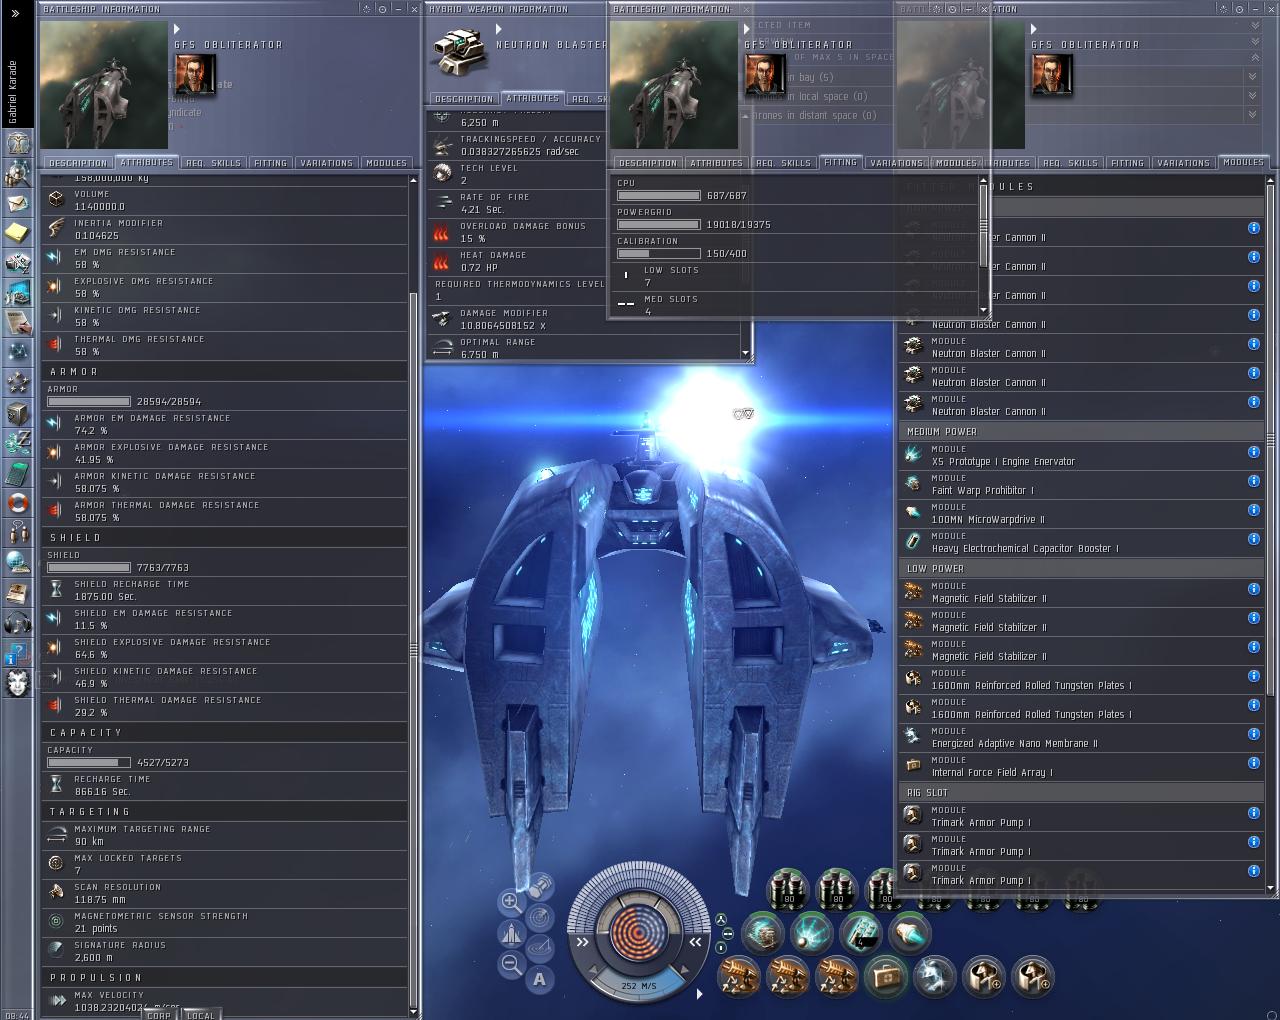The height and width of the screenshot is (1020, 1280).
Task: Open the Wallet icon in the Neocom
Action: (x=17, y=443)
